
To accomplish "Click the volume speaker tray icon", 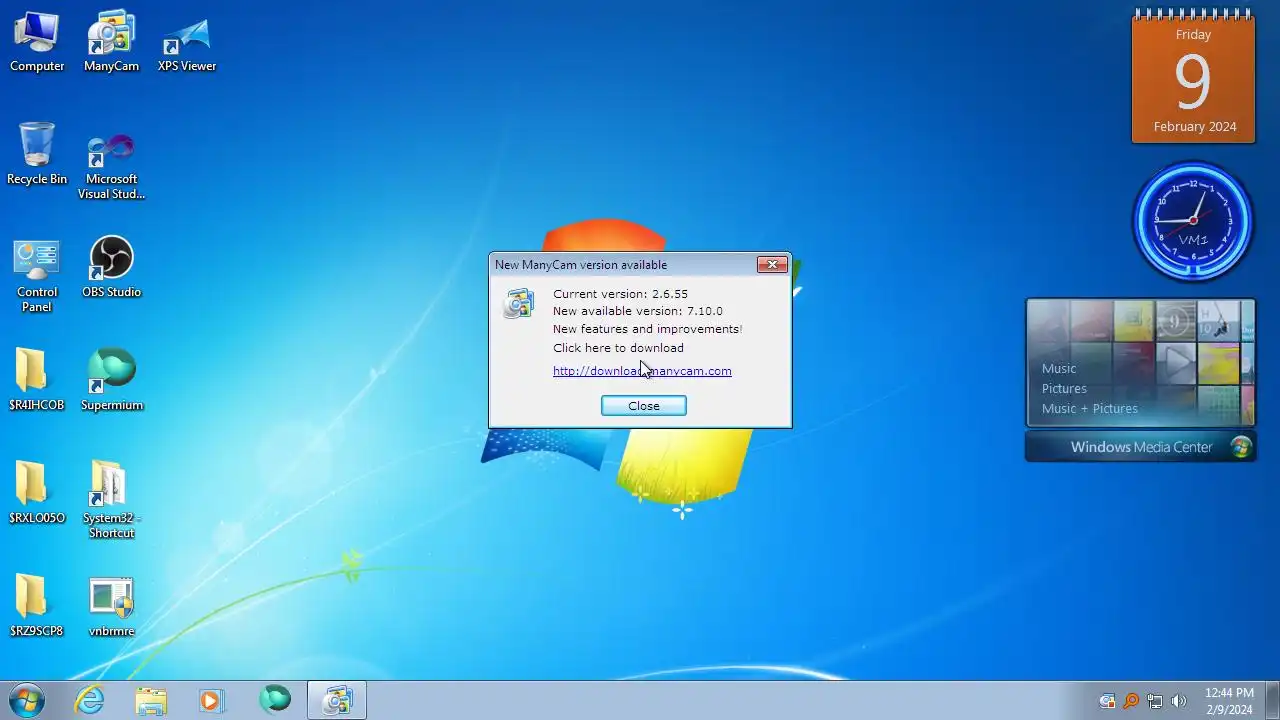I will pyautogui.click(x=1179, y=701).
